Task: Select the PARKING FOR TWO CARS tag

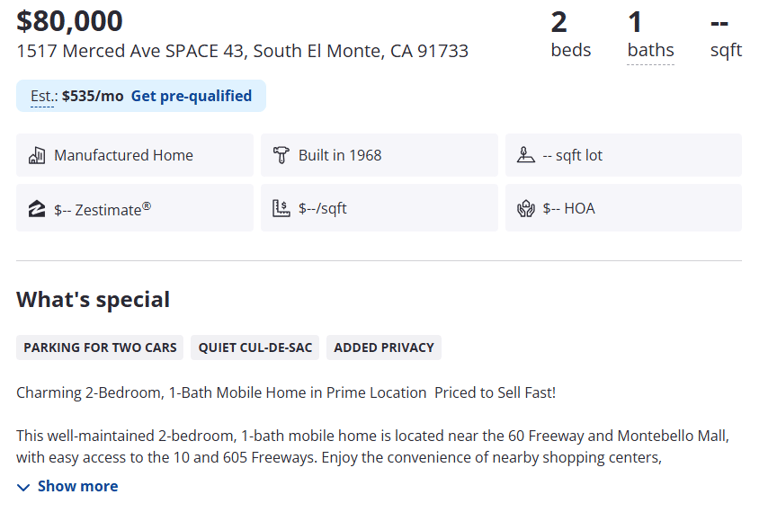Action: [100, 348]
